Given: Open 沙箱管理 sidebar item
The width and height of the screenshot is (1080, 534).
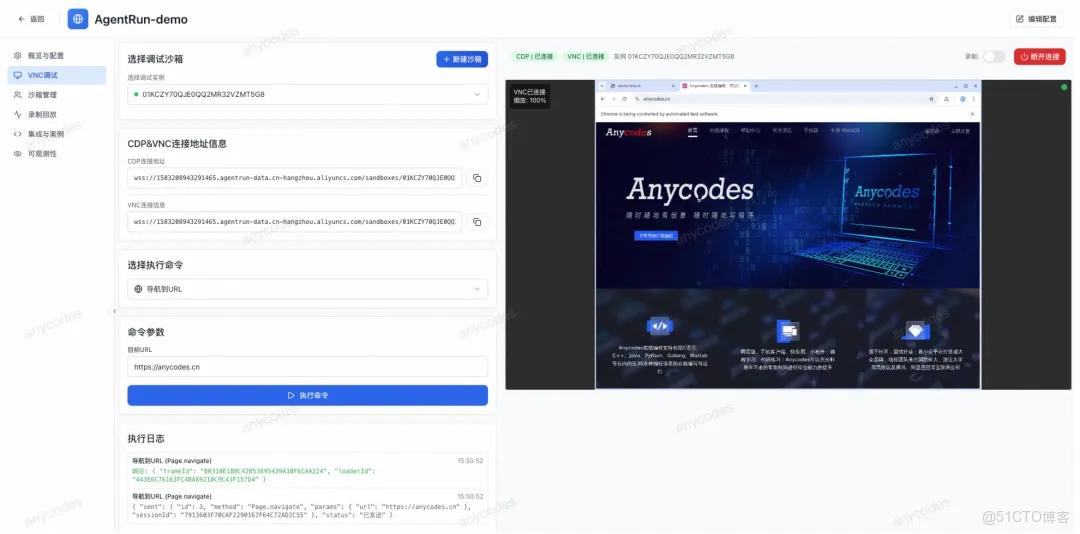Looking at the screenshot, I should click(x=56, y=95).
